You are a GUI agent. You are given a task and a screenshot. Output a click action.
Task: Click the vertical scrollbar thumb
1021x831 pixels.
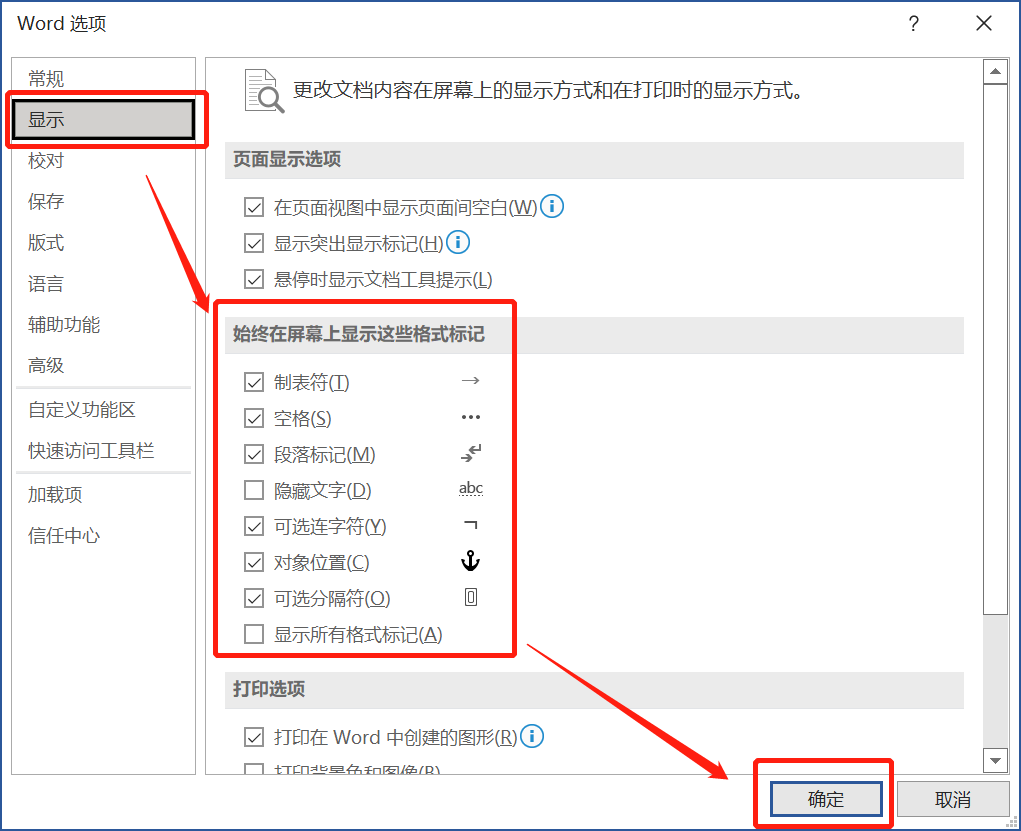point(996,348)
